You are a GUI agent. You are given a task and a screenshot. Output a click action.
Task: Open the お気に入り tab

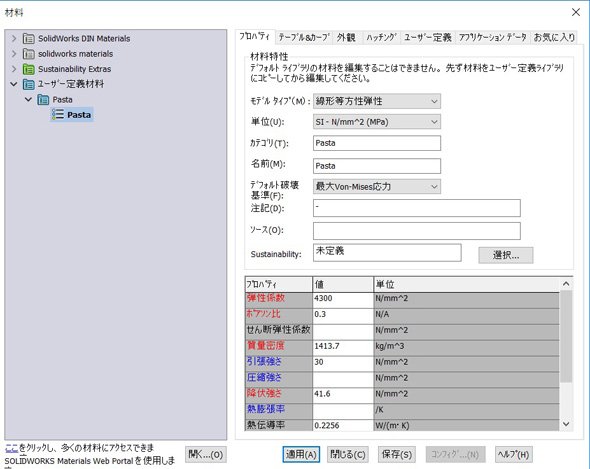554,37
